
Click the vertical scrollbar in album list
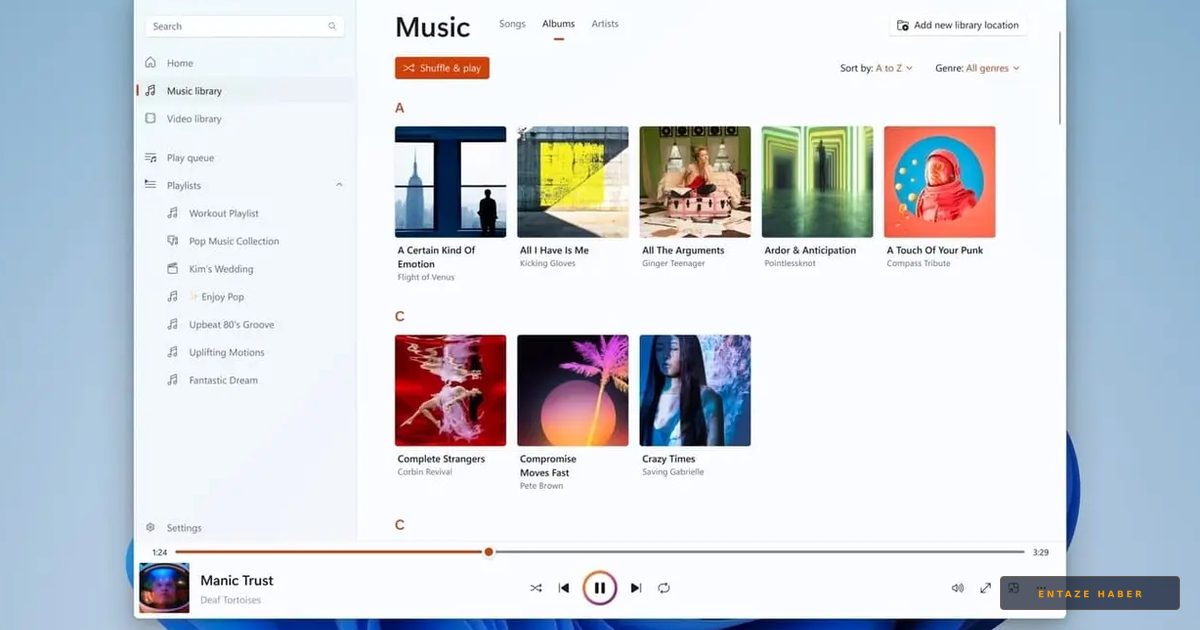[x=1061, y=78]
